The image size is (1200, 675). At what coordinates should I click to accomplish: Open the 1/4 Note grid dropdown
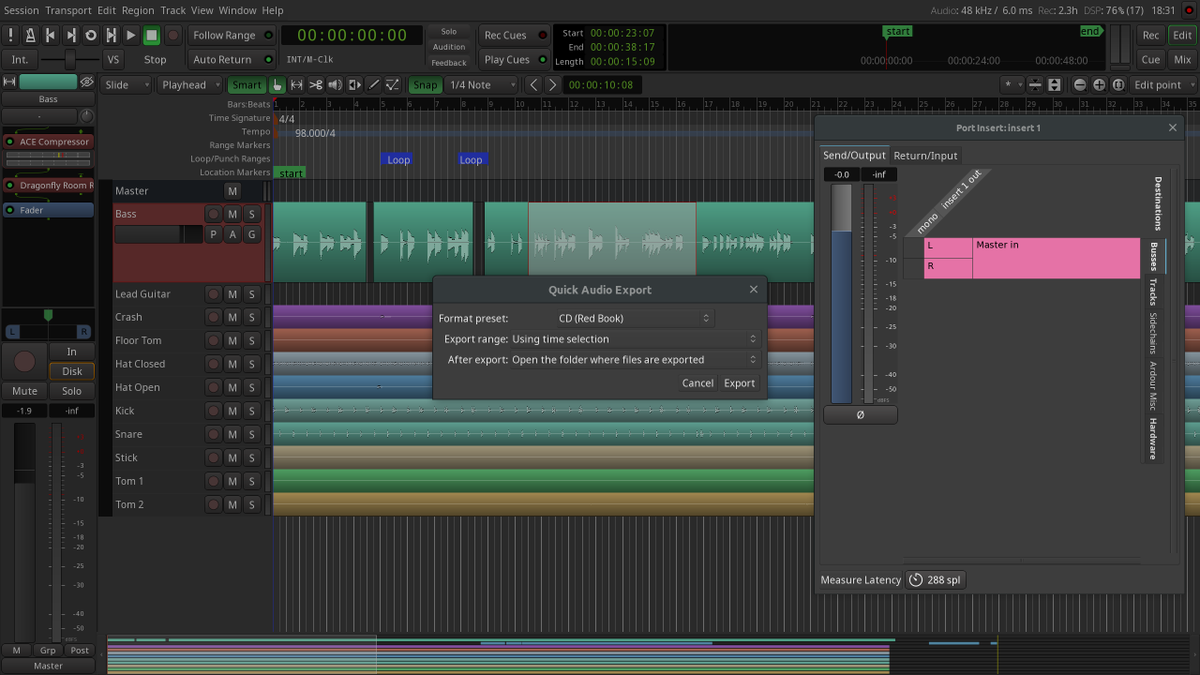[481, 85]
